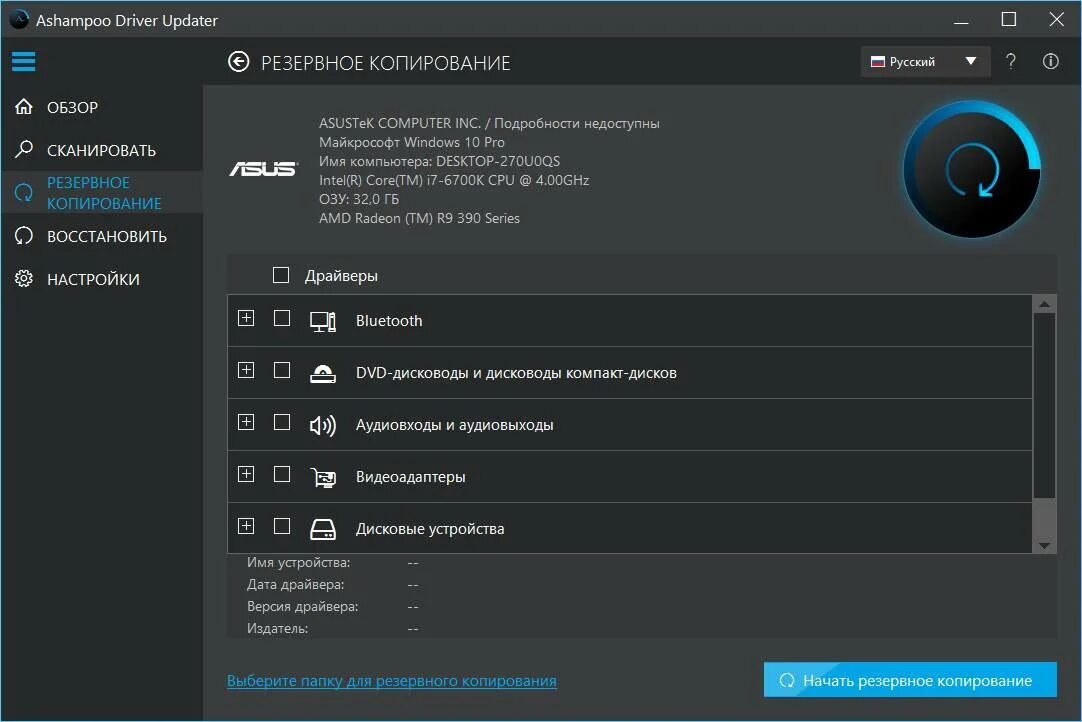Check the Bluetooth checkbox
This screenshot has width=1082, height=722.
[282, 318]
